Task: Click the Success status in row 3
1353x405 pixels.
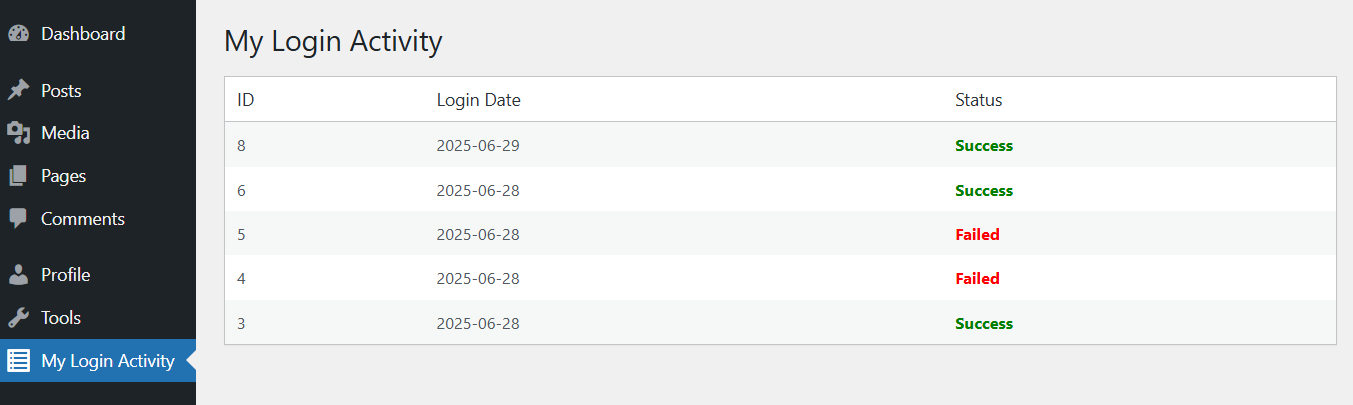Action: tap(984, 324)
